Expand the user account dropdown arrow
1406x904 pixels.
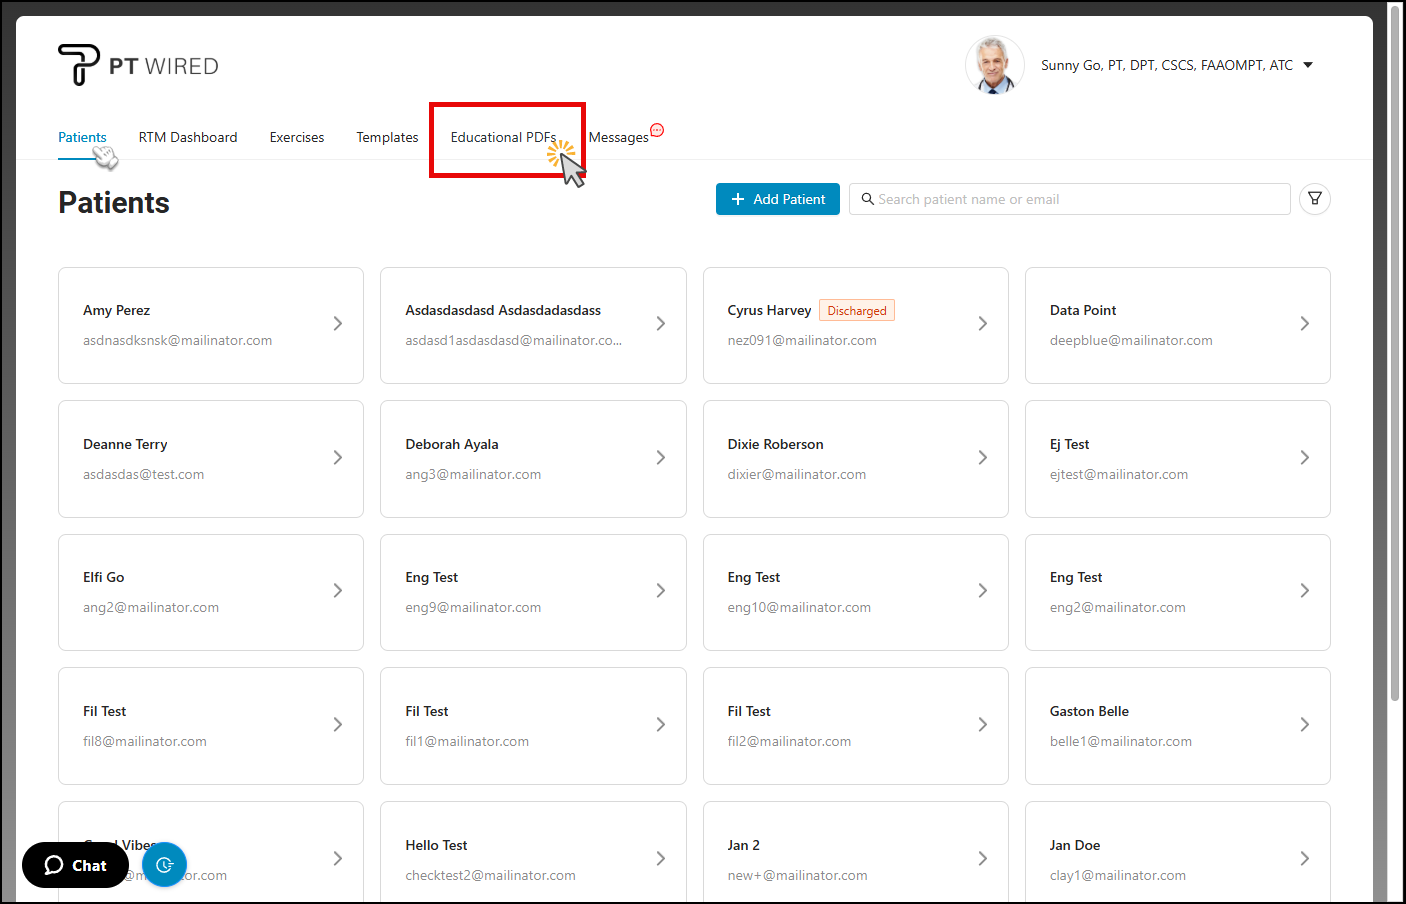[x=1308, y=65]
